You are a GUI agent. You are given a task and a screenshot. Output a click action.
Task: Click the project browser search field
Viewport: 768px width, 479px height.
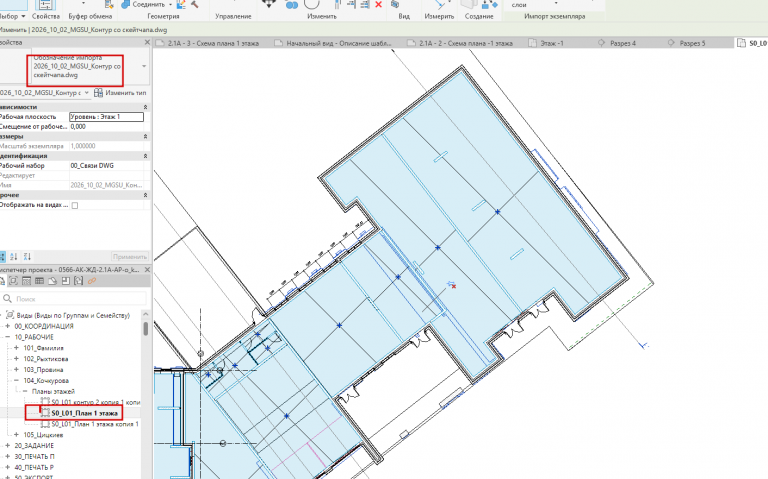click(75, 298)
